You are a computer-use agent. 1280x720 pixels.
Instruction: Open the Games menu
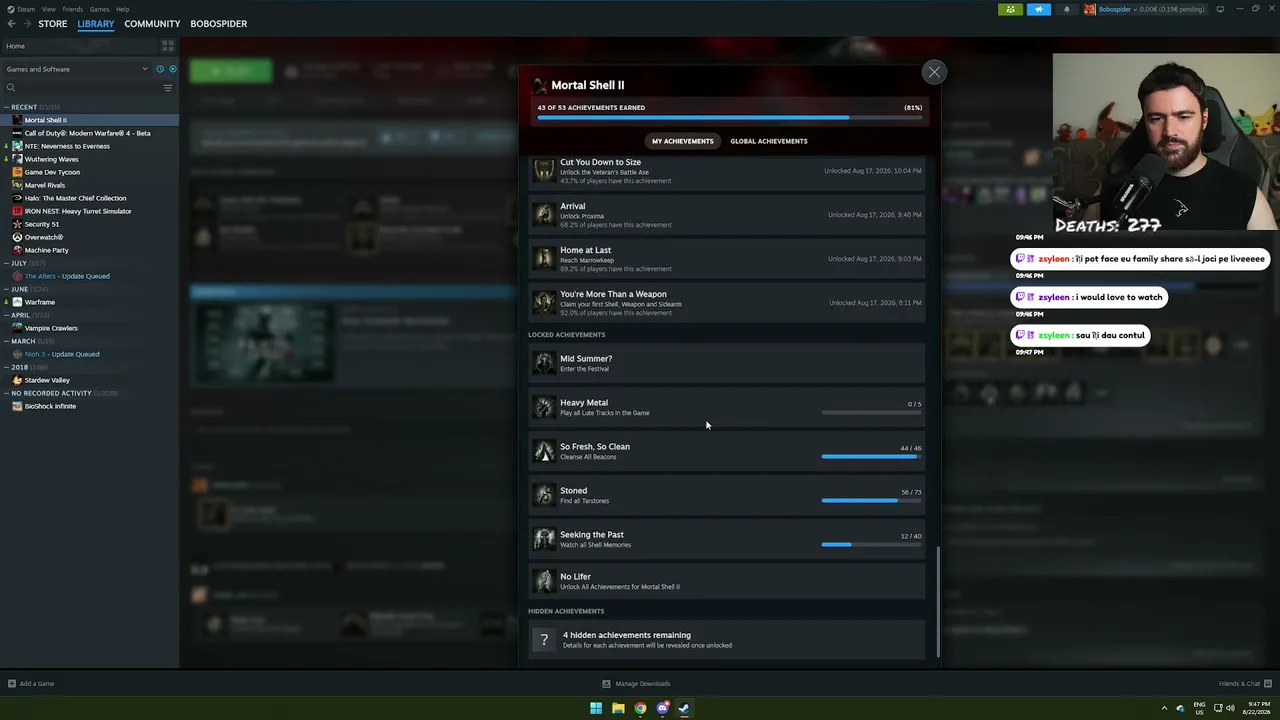(99, 9)
